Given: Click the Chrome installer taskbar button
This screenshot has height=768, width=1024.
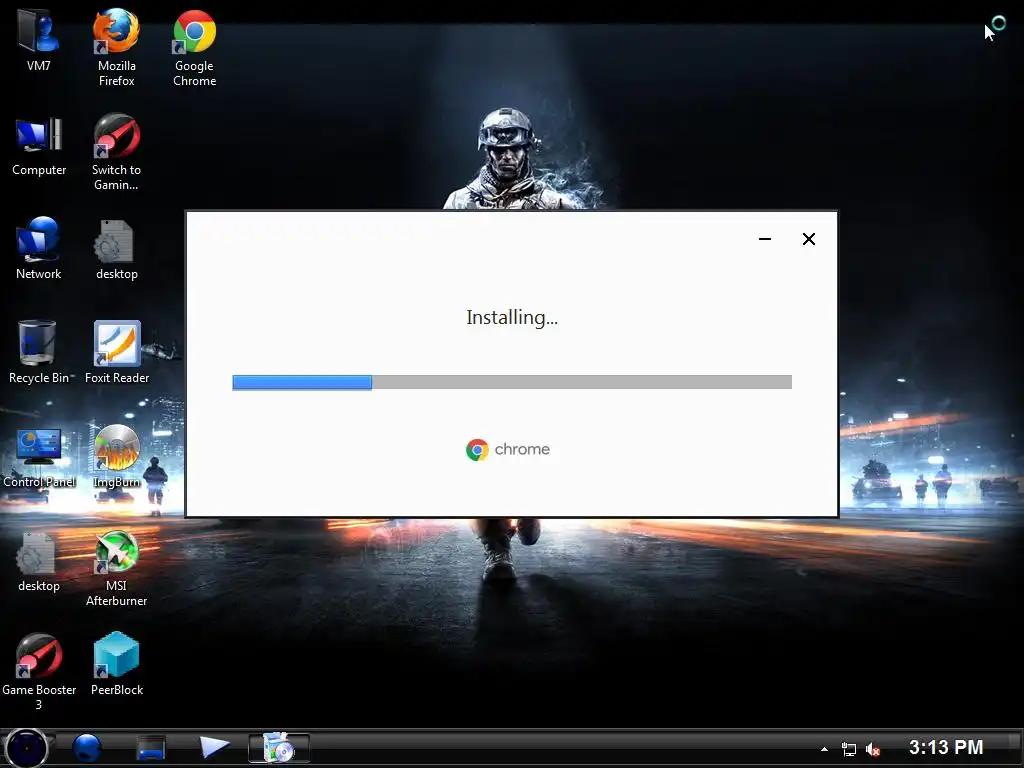Looking at the screenshot, I should 279,748.
